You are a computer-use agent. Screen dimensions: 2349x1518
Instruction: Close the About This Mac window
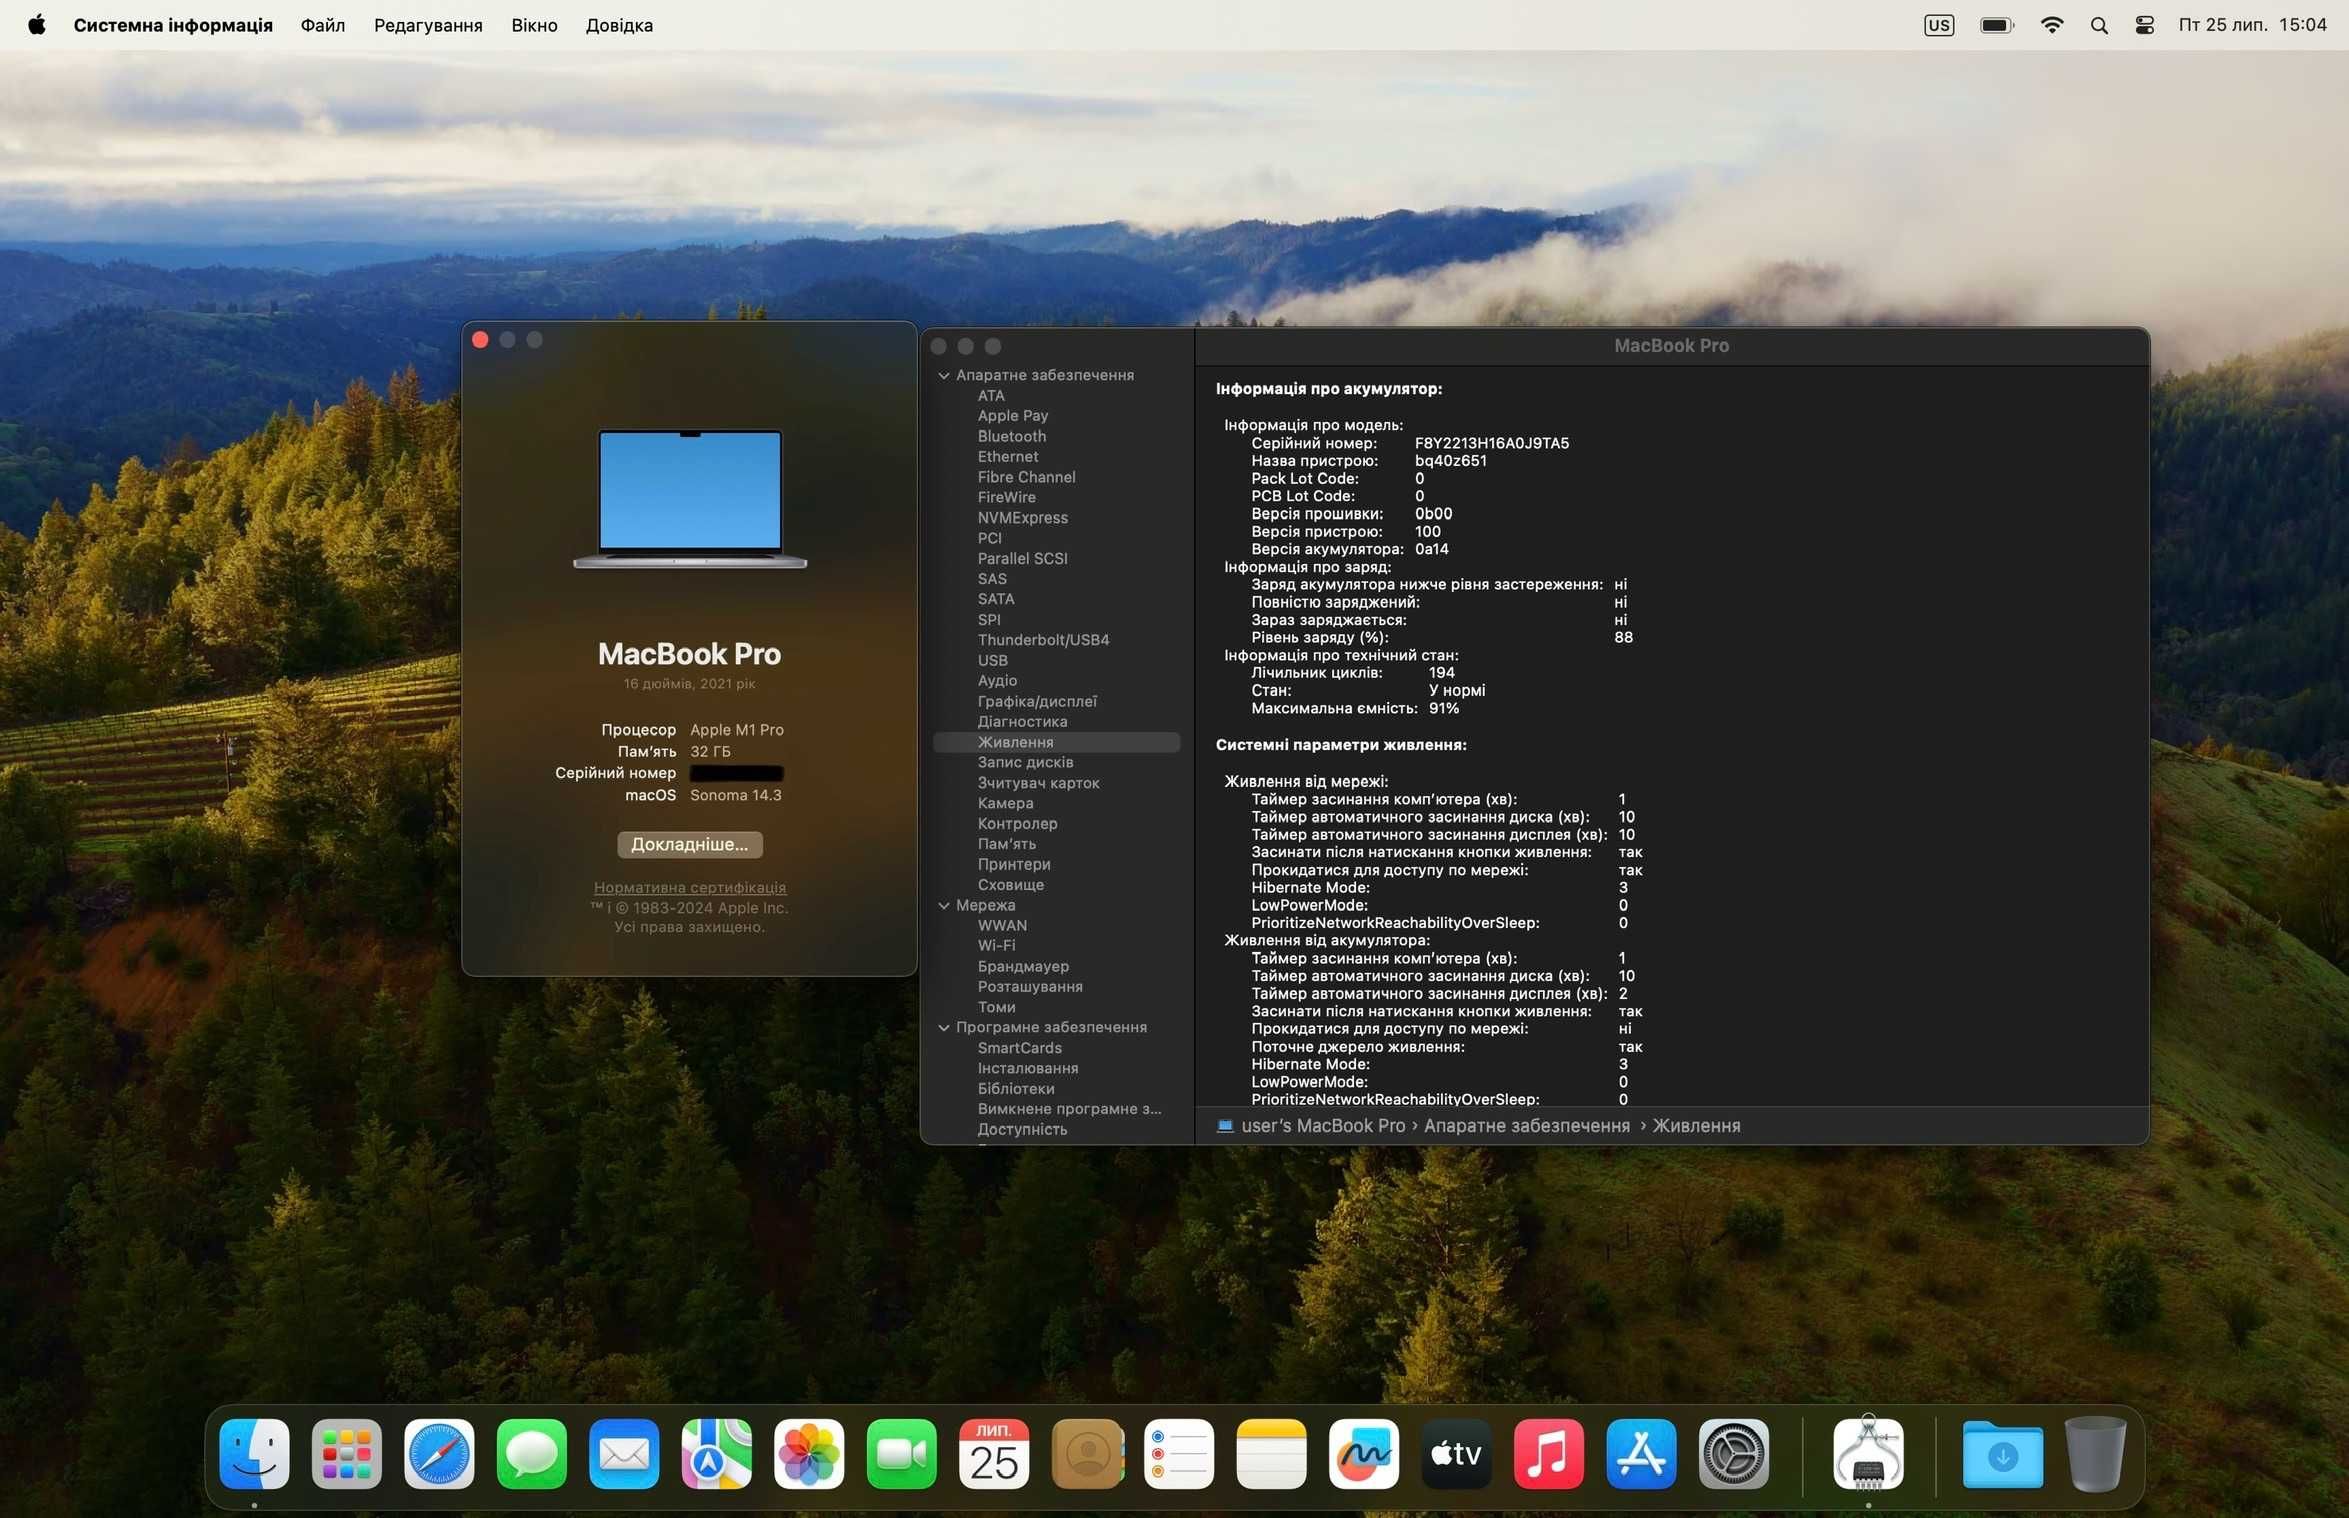[480, 340]
